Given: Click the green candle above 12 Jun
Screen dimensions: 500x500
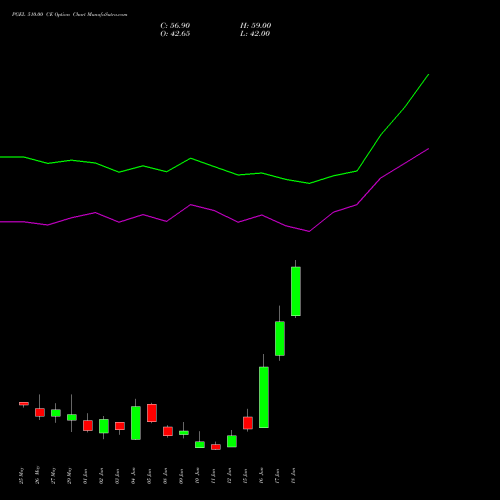Looking at the screenshot, I should 232,441.
